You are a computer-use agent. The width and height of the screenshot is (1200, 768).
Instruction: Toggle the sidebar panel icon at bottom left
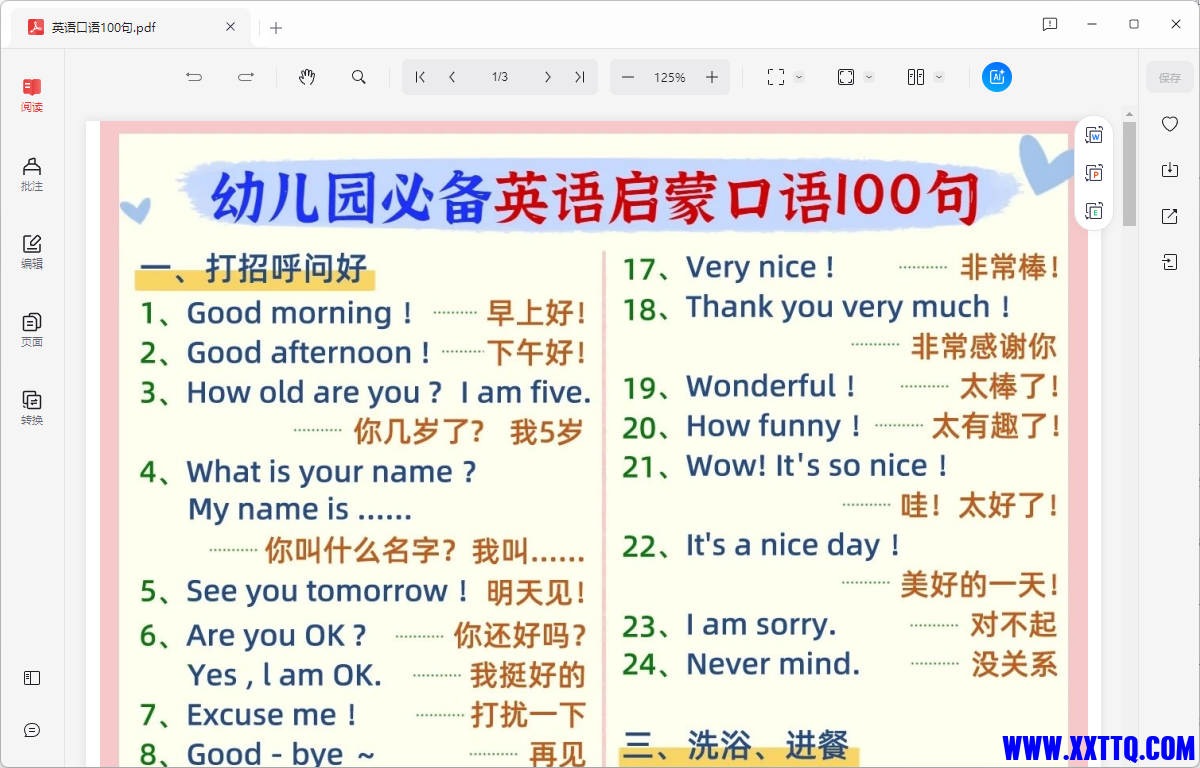coord(32,678)
